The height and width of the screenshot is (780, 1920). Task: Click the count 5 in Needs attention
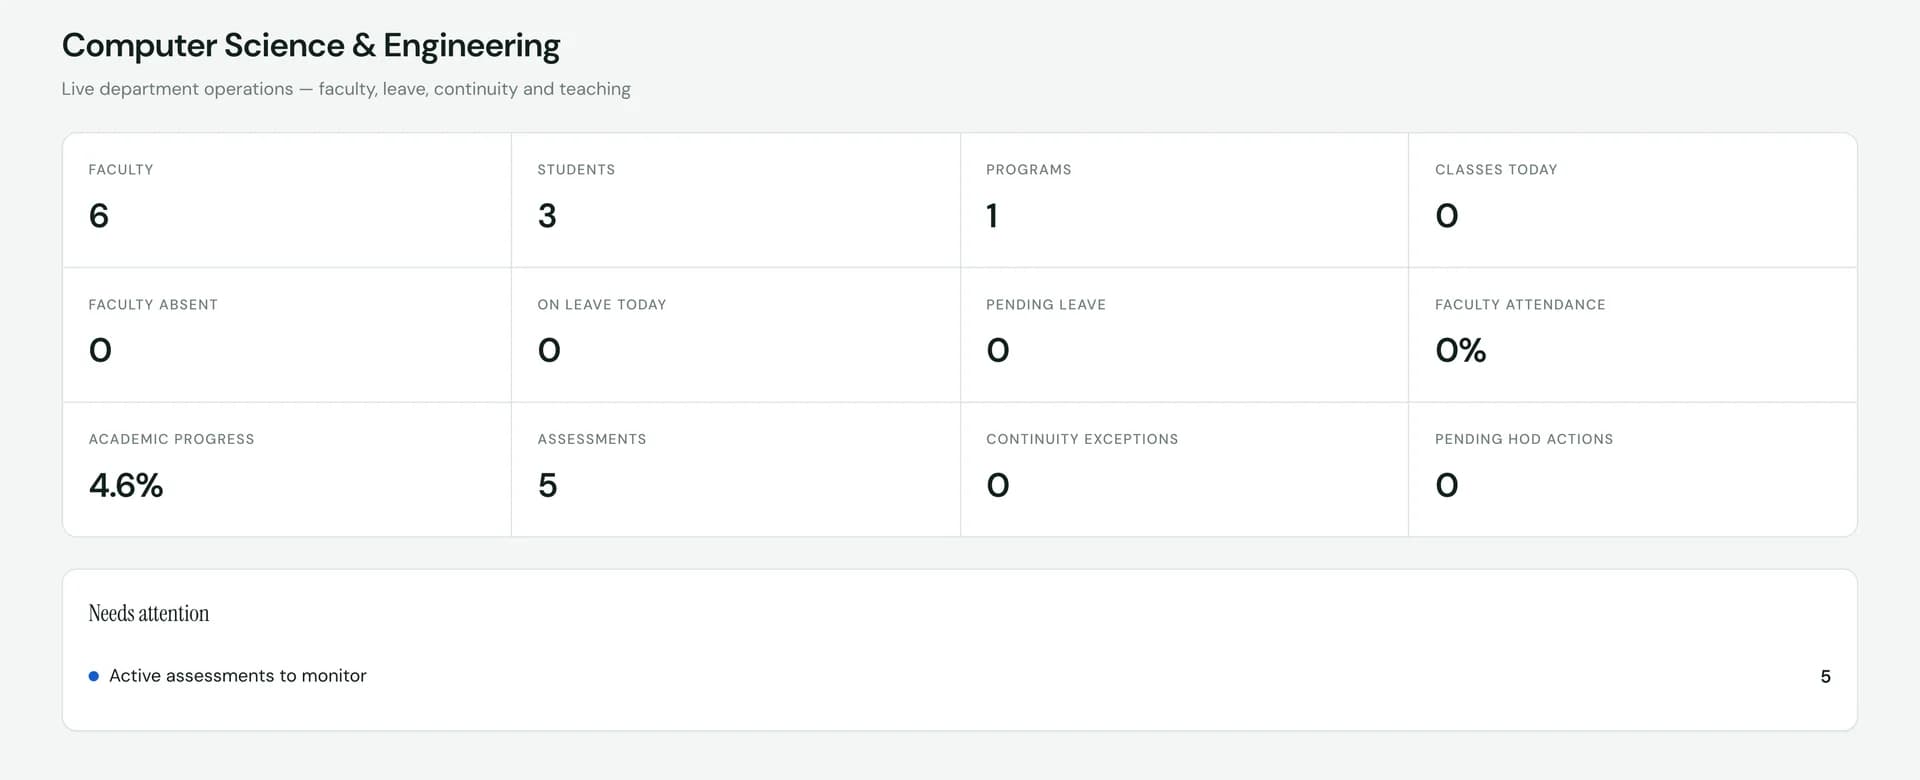pos(1825,676)
